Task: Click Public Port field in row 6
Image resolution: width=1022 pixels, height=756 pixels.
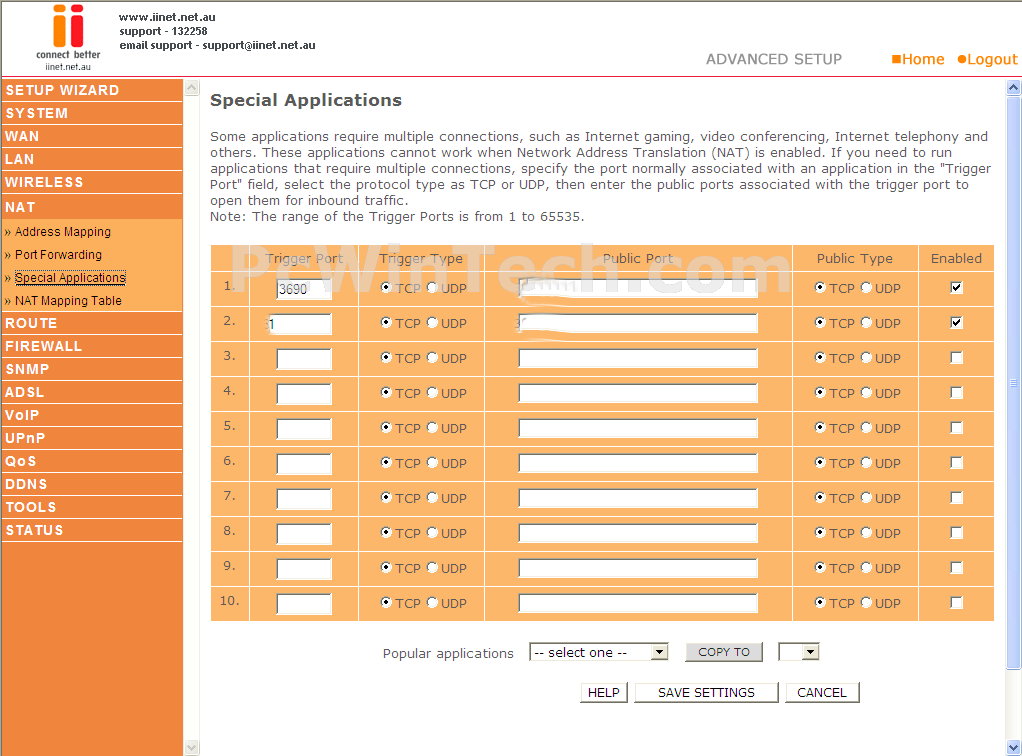Action: [638, 464]
